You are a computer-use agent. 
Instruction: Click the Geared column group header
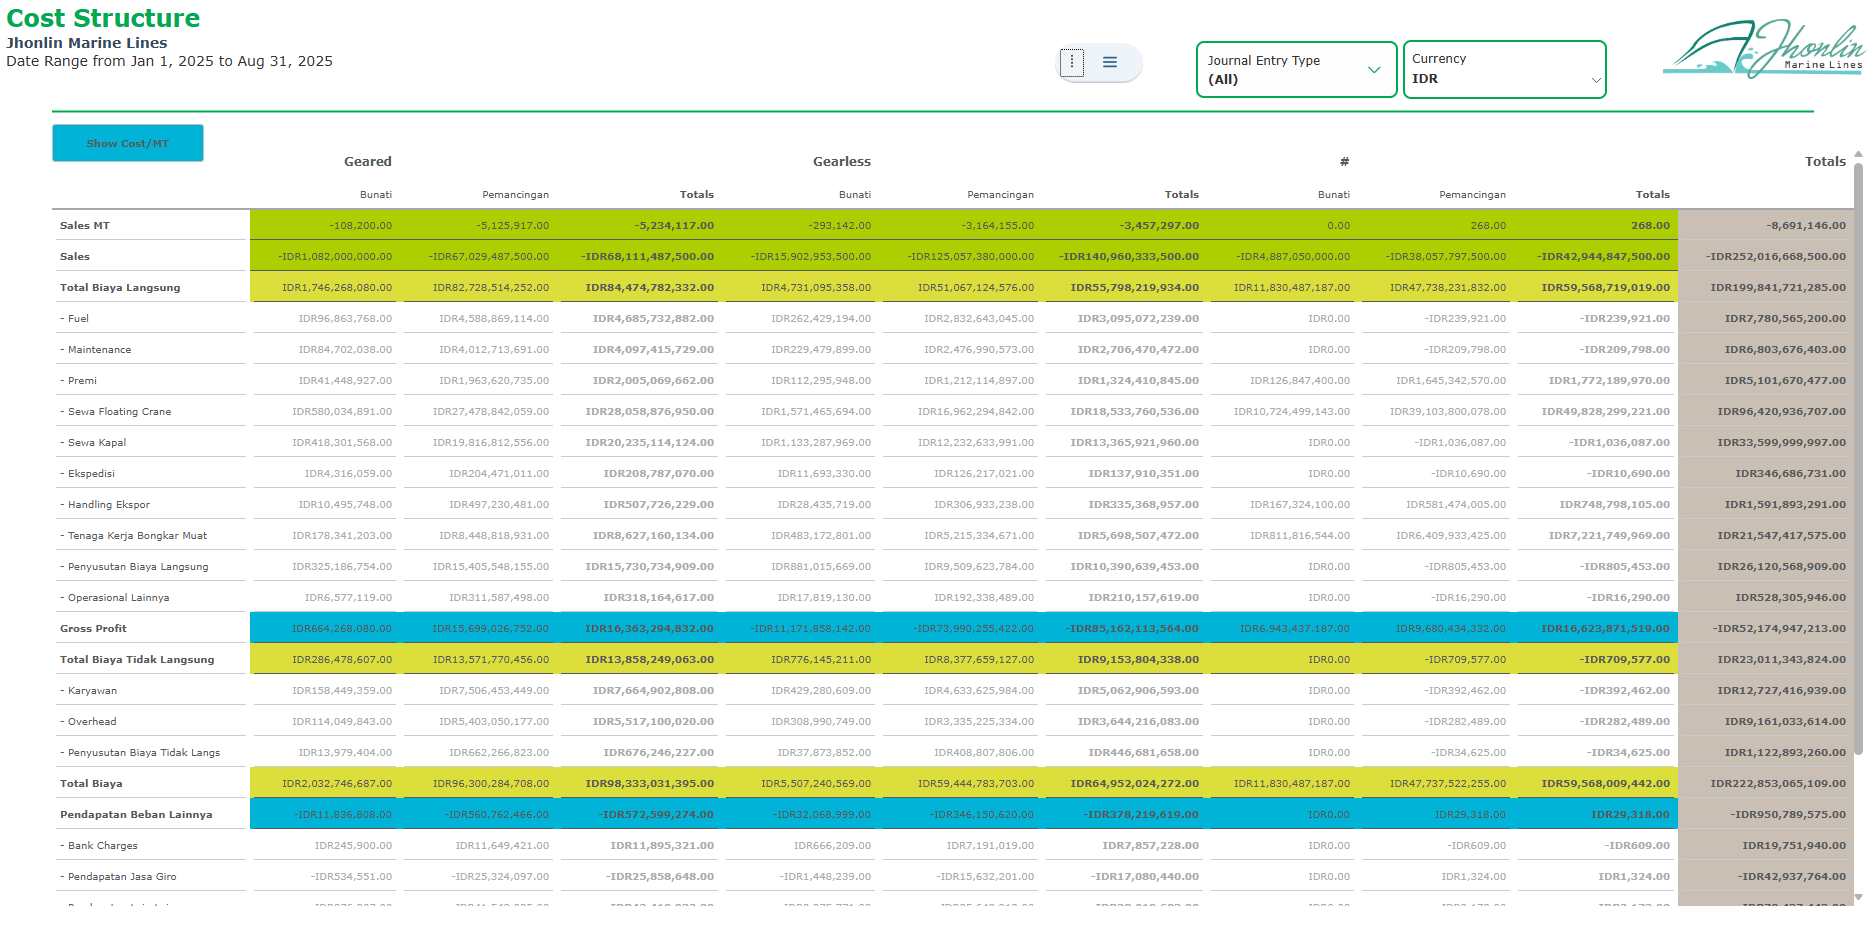368,162
